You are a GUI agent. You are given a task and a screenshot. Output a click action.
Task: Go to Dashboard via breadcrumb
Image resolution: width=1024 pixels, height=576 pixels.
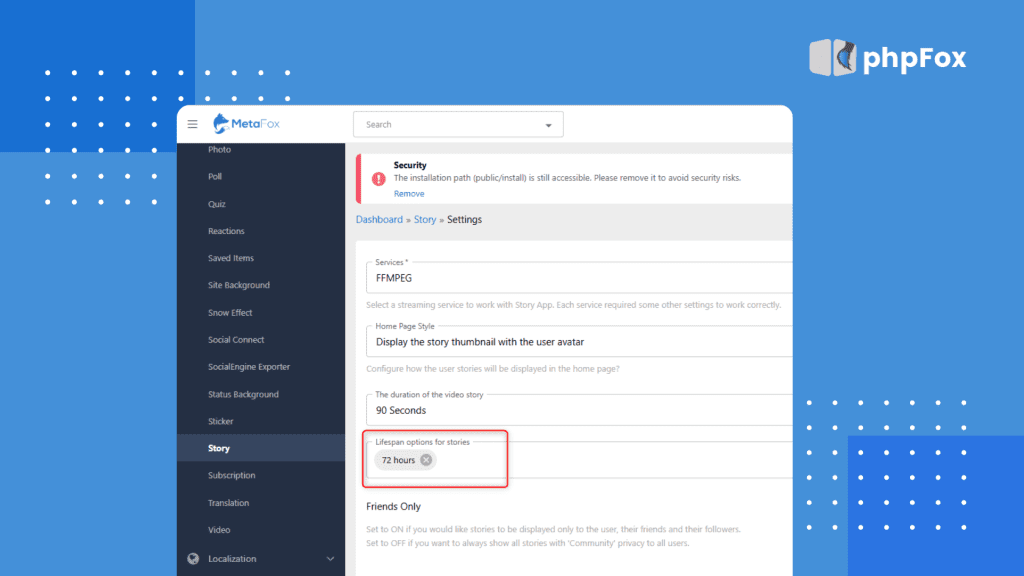(379, 219)
